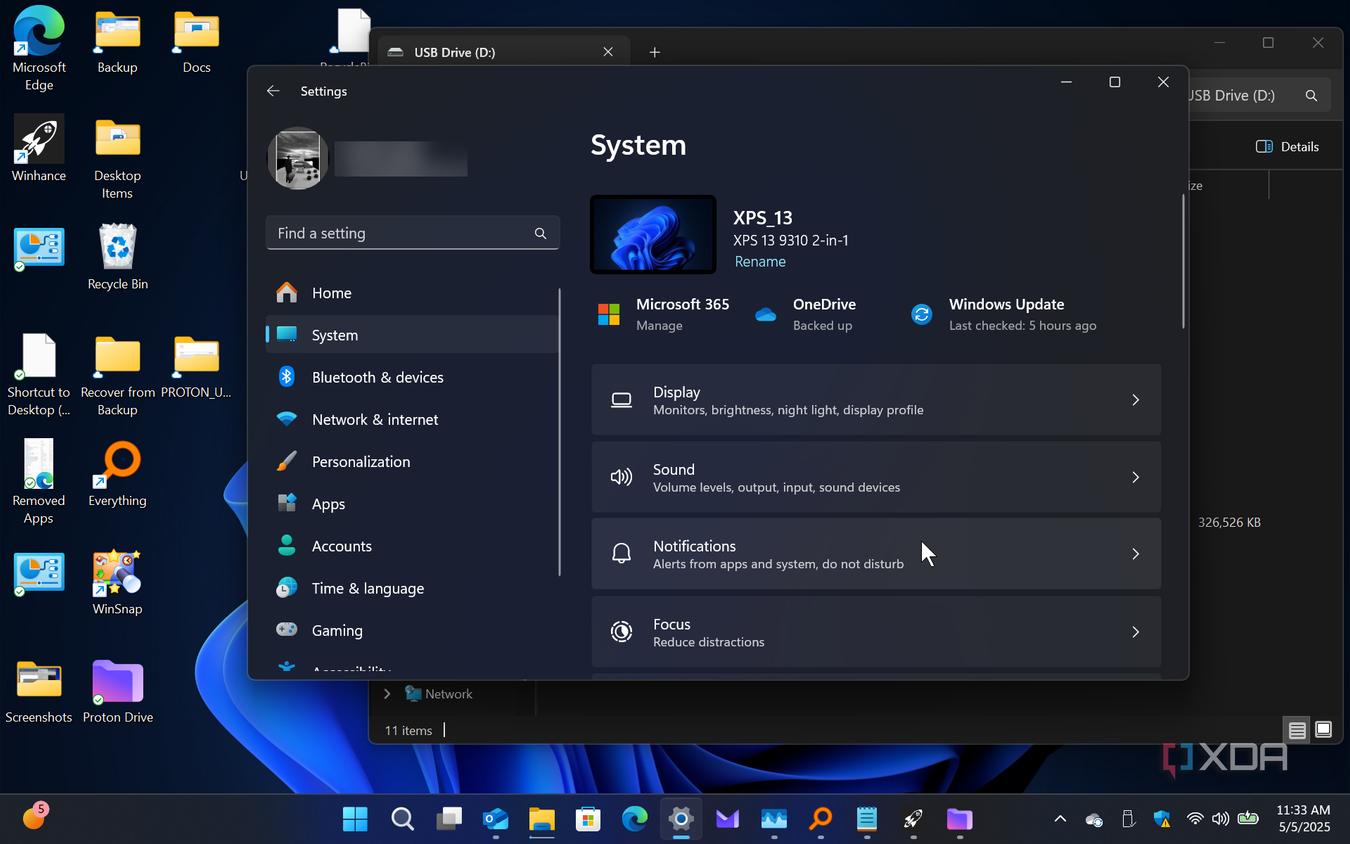
Task: Select the Removed Apps desktop file
Action: 39,483
